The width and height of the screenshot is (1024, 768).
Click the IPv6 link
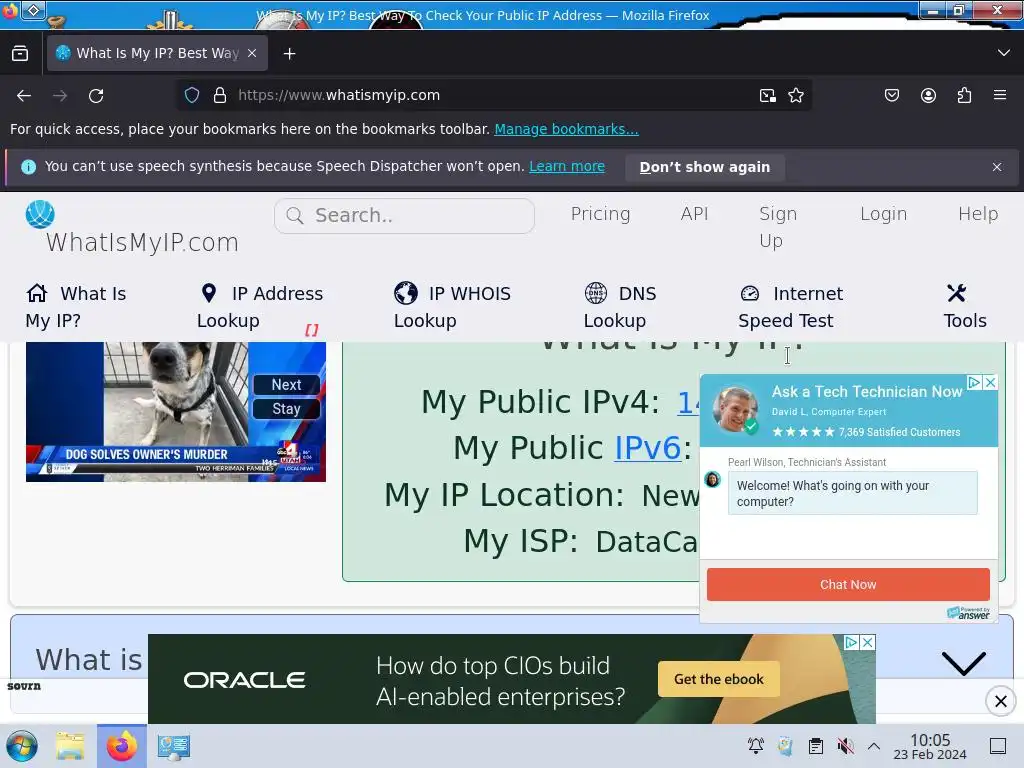pyautogui.click(x=647, y=448)
